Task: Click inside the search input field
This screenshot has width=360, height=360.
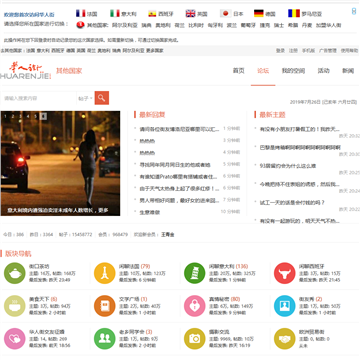Action: [38, 98]
